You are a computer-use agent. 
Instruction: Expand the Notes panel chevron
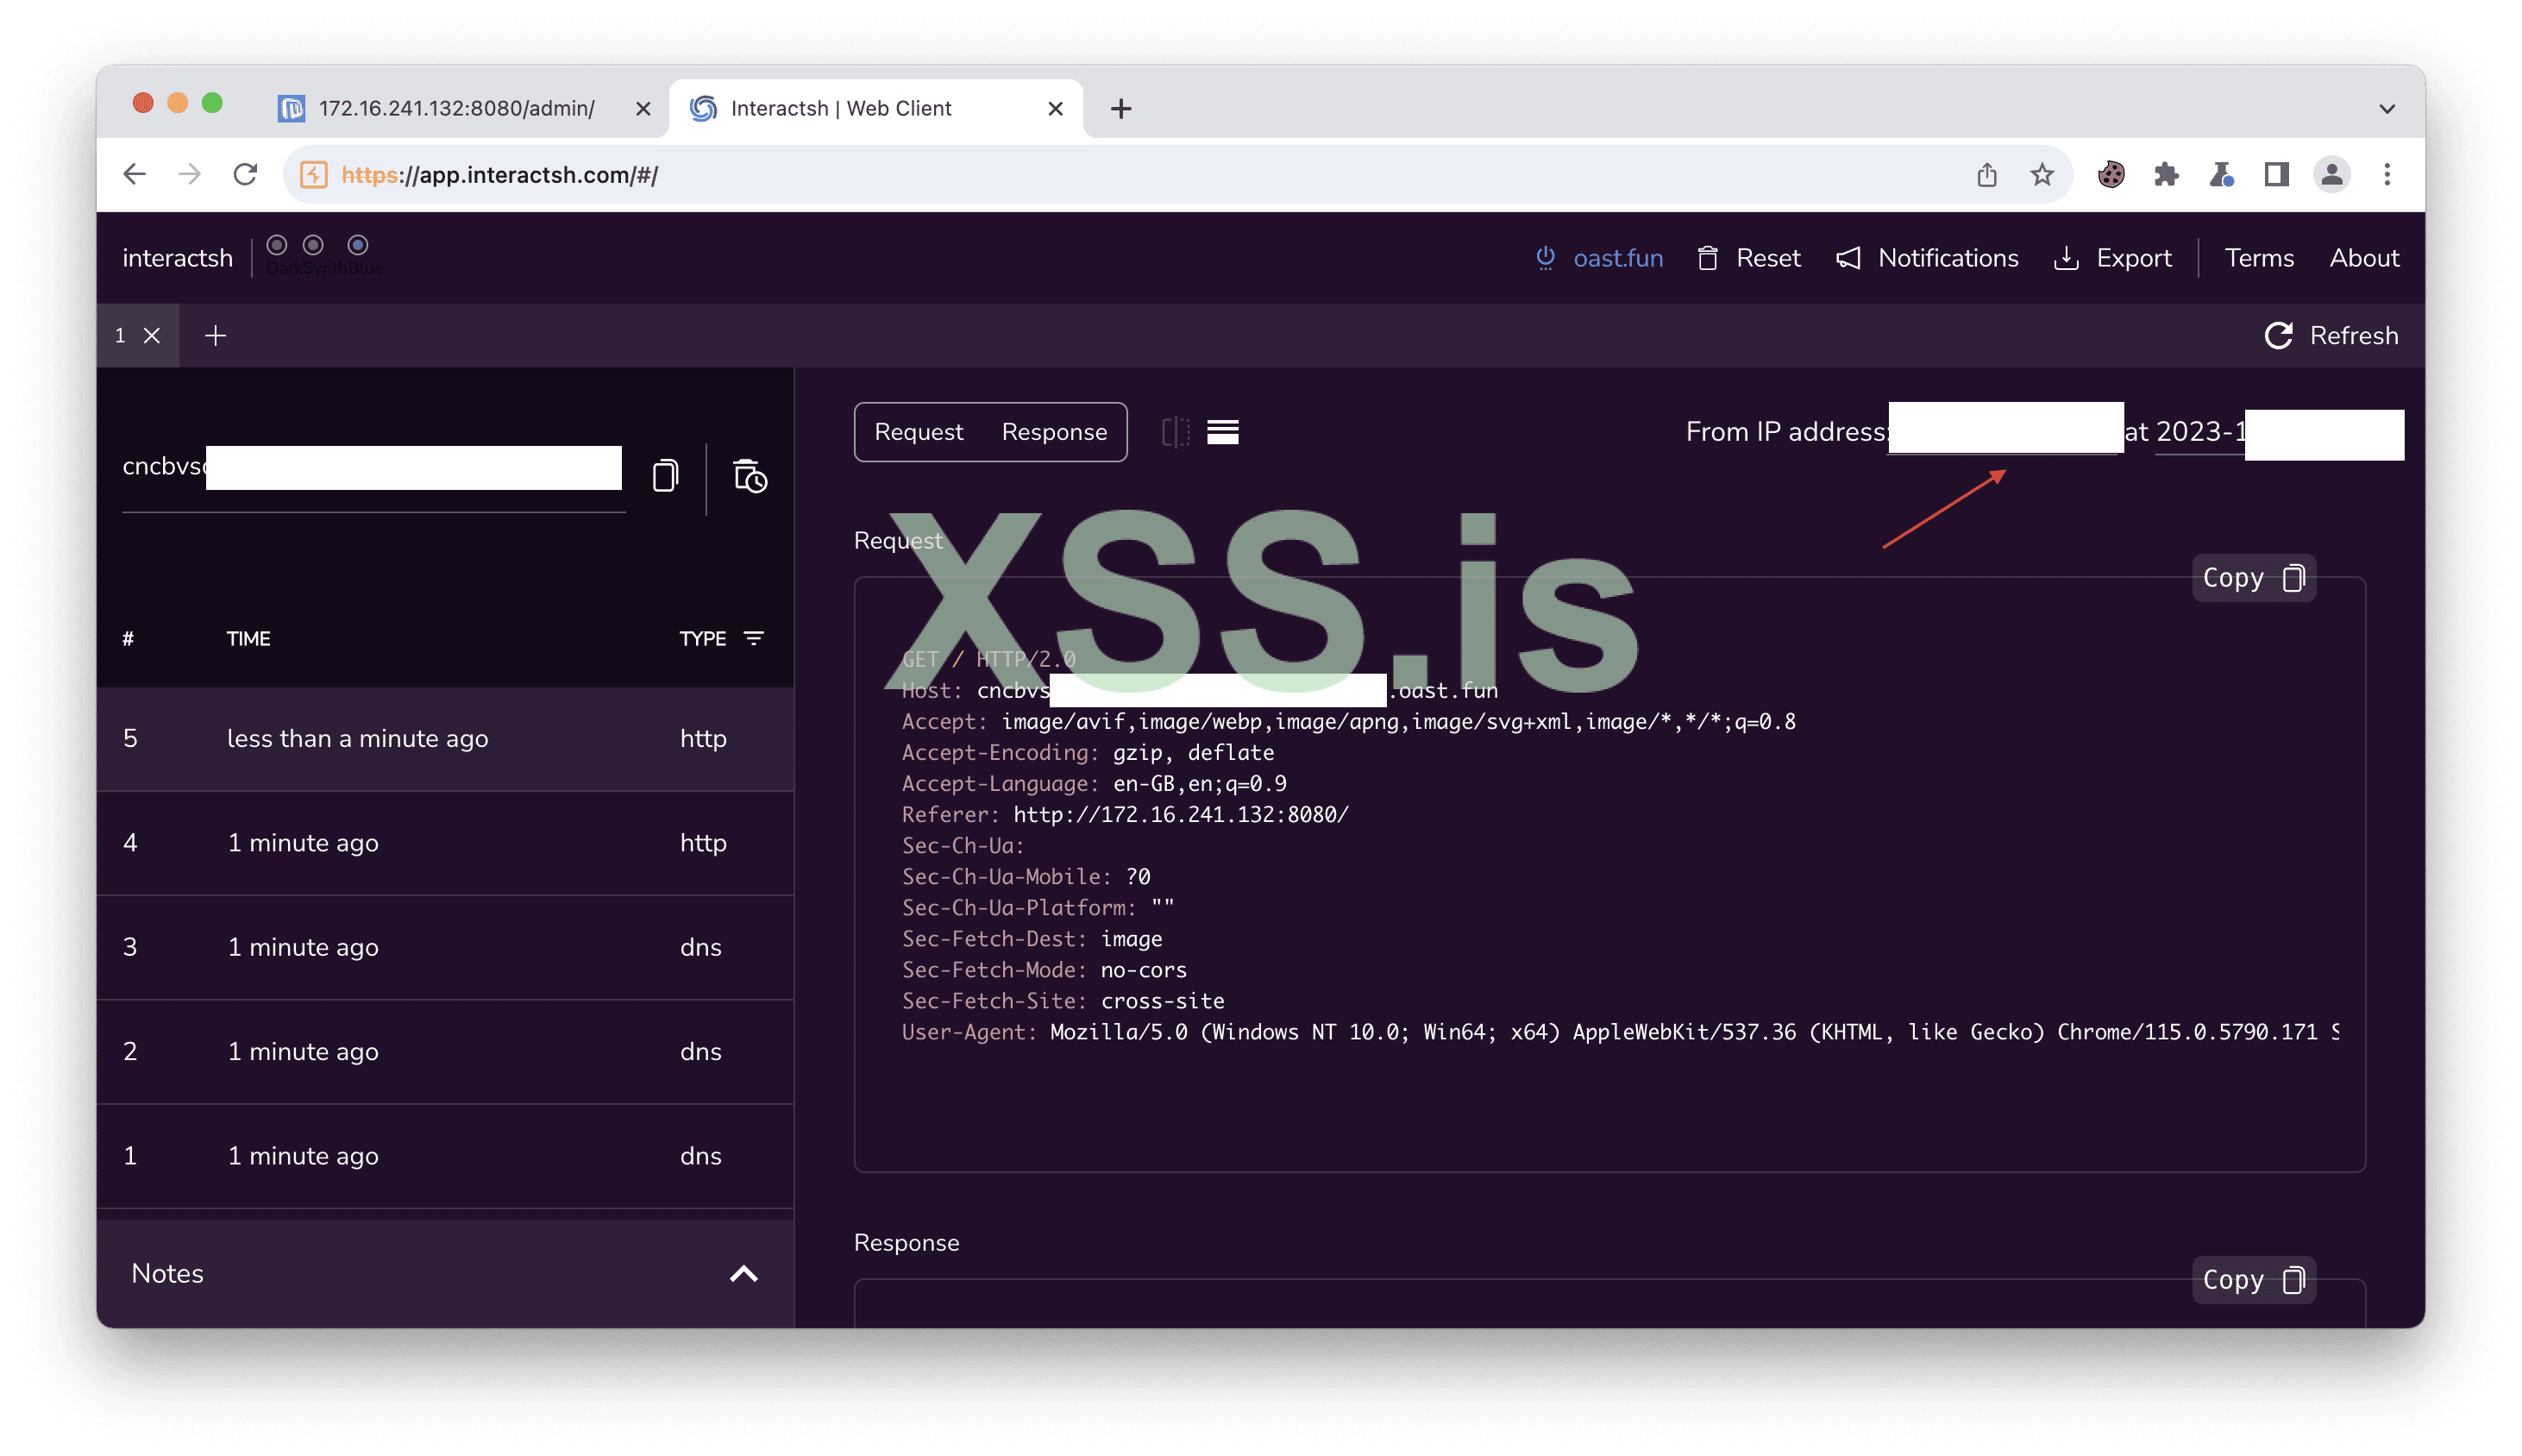743,1273
